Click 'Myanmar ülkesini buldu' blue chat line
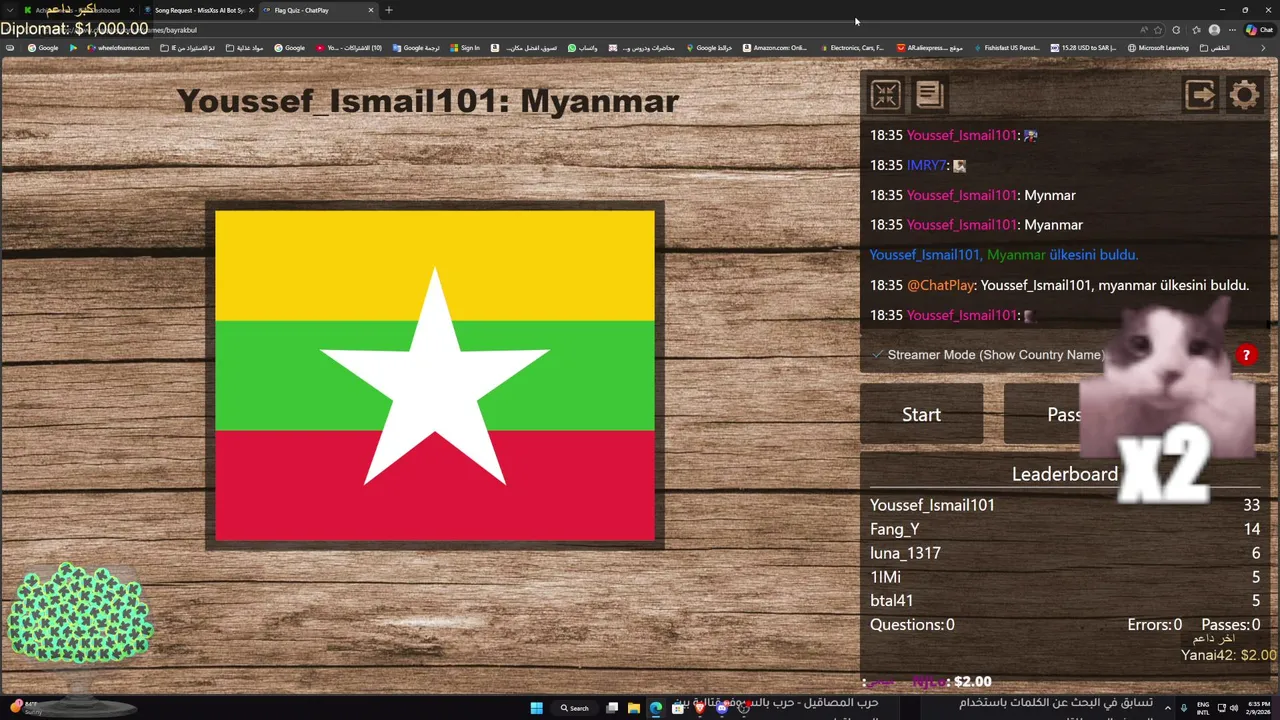 pos(1004,255)
